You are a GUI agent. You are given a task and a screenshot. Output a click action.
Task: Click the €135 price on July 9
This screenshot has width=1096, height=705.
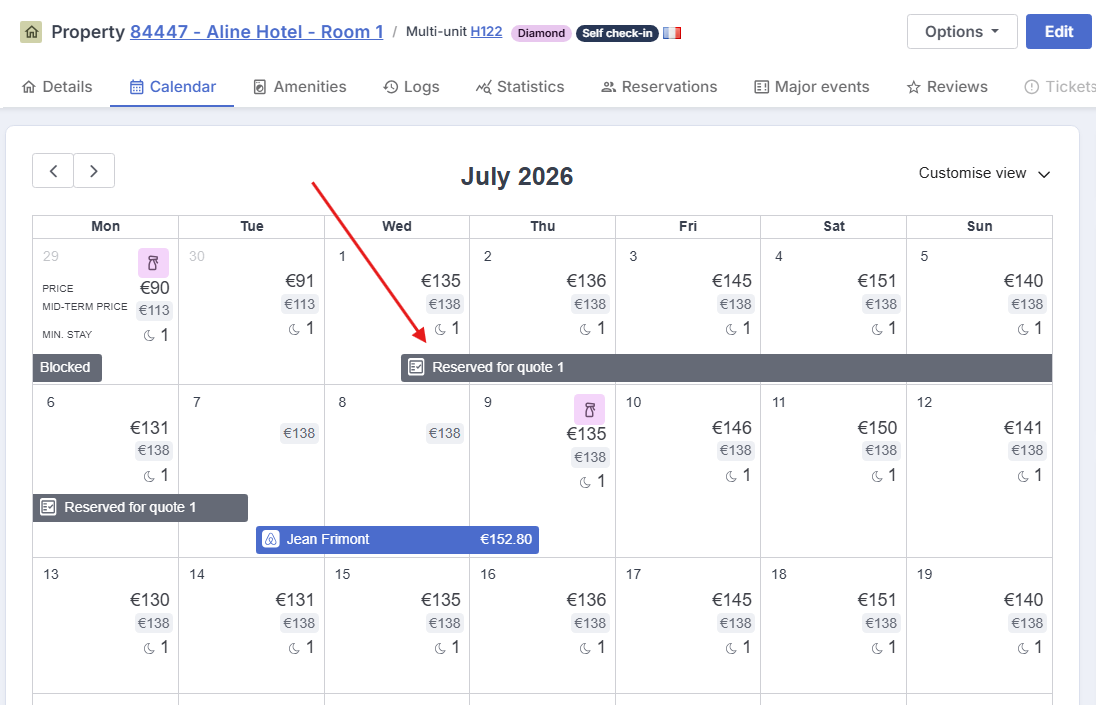(586, 434)
